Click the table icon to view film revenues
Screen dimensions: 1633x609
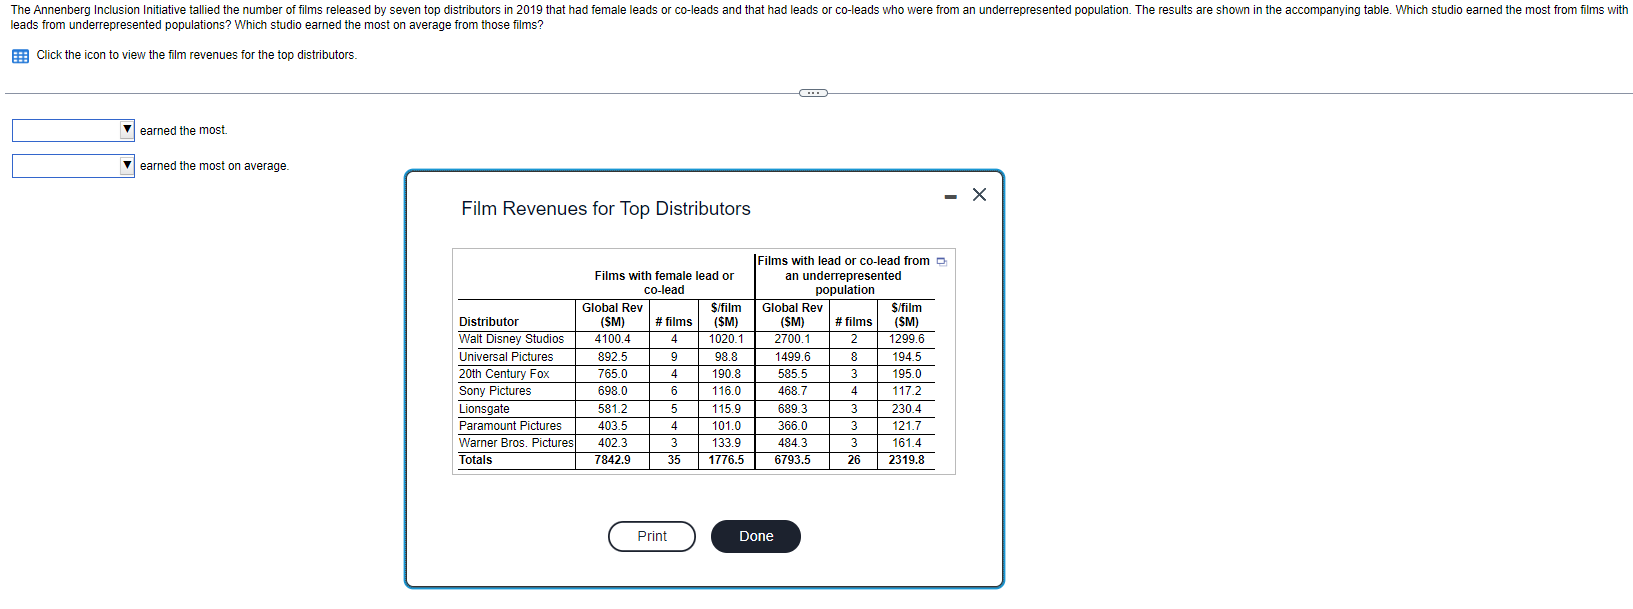click(20, 56)
